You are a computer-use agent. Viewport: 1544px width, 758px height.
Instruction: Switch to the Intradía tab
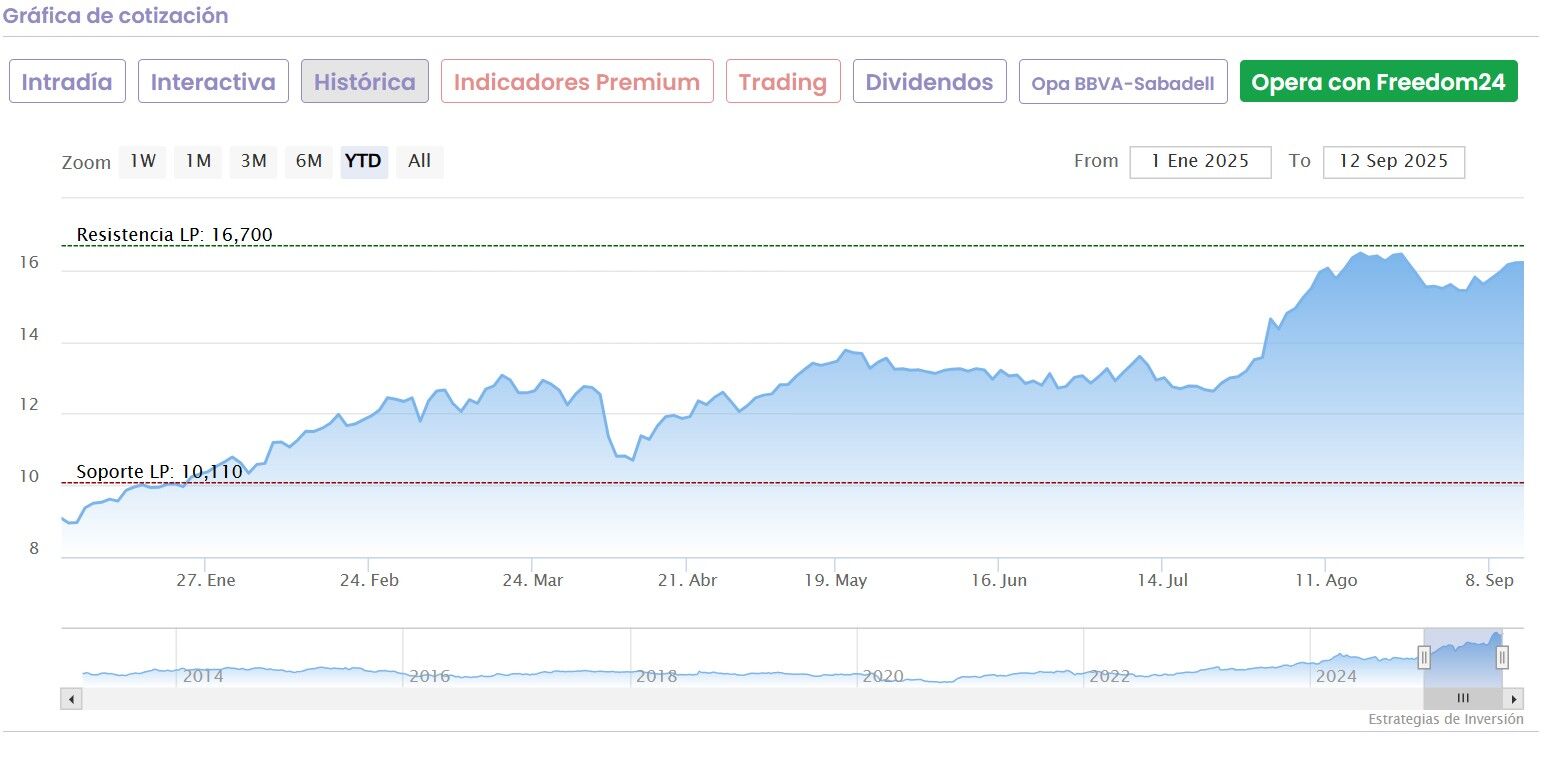coord(67,82)
